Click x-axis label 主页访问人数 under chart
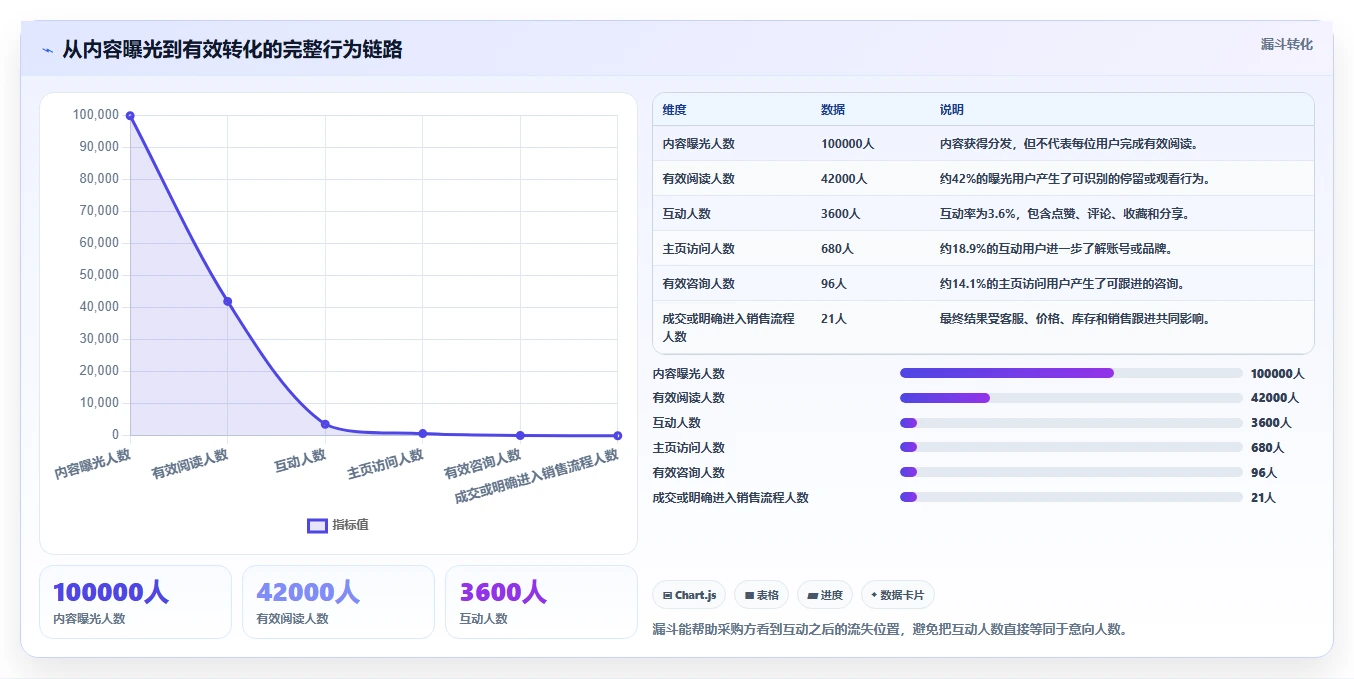Screen dimensions: 1354x679 click(x=385, y=465)
